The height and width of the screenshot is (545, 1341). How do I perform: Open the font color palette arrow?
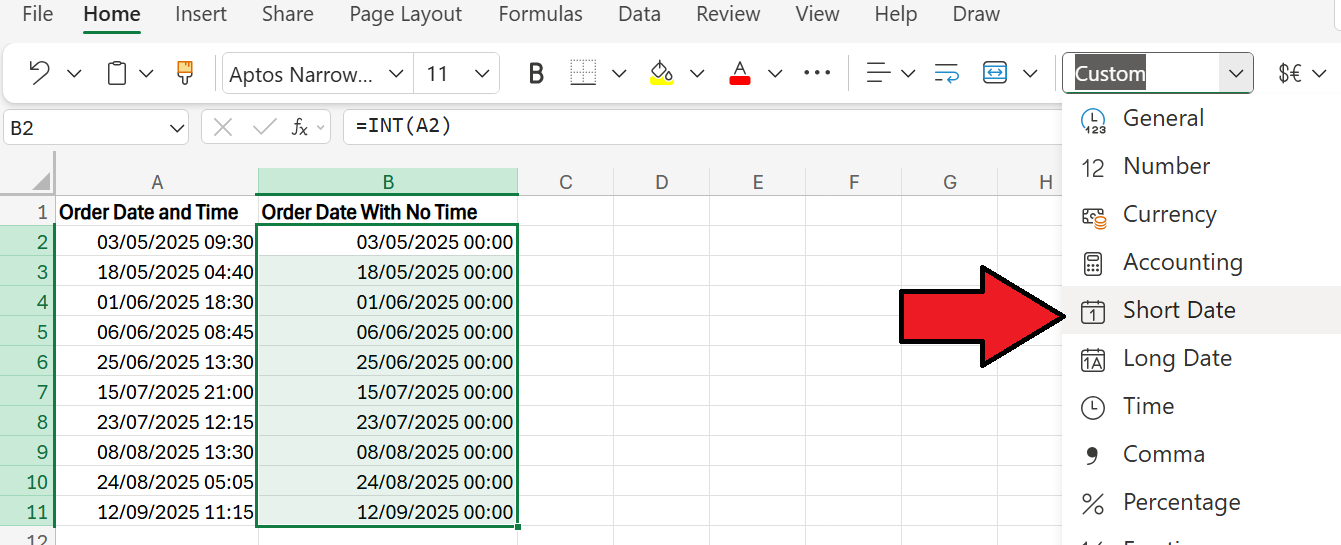click(x=775, y=73)
